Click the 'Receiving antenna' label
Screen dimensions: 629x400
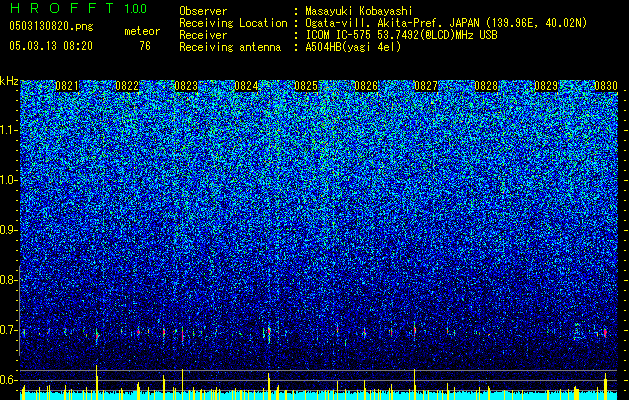pos(230,47)
